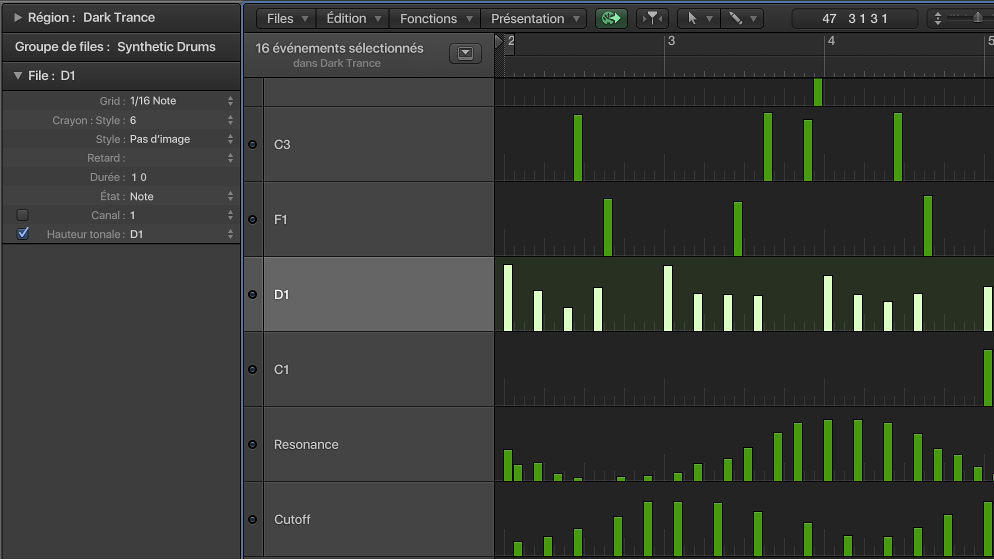
Task: Open the Grid 1/16 Note popup
Action: (180, 101)
